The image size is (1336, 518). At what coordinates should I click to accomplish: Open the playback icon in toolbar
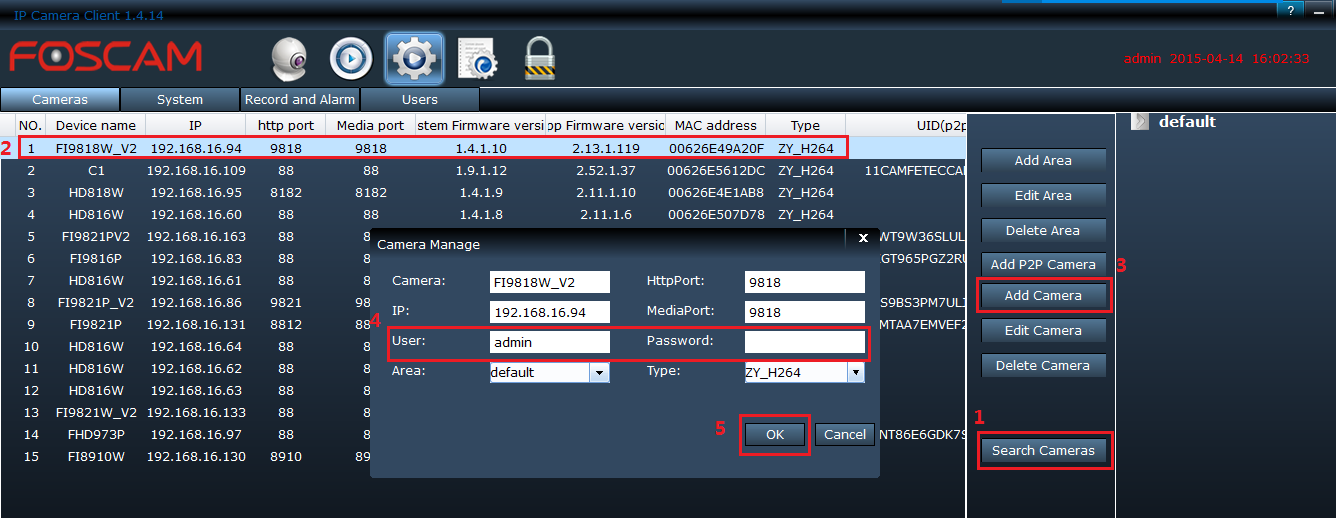tap(351, 59)
